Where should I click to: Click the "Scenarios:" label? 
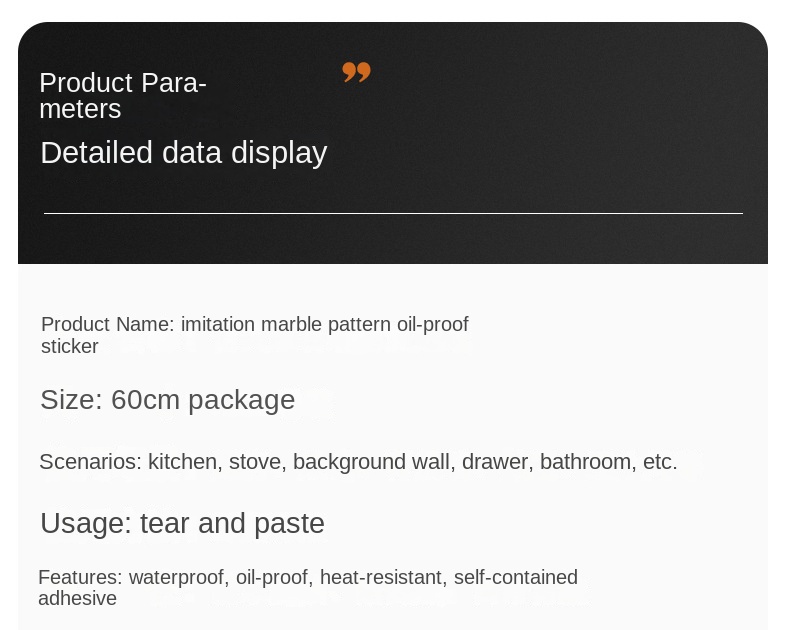90,461
